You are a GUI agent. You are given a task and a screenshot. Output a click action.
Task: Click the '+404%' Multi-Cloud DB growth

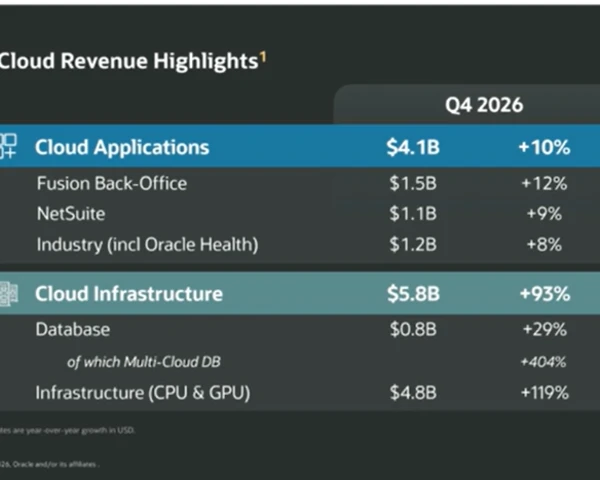(543, 362)
